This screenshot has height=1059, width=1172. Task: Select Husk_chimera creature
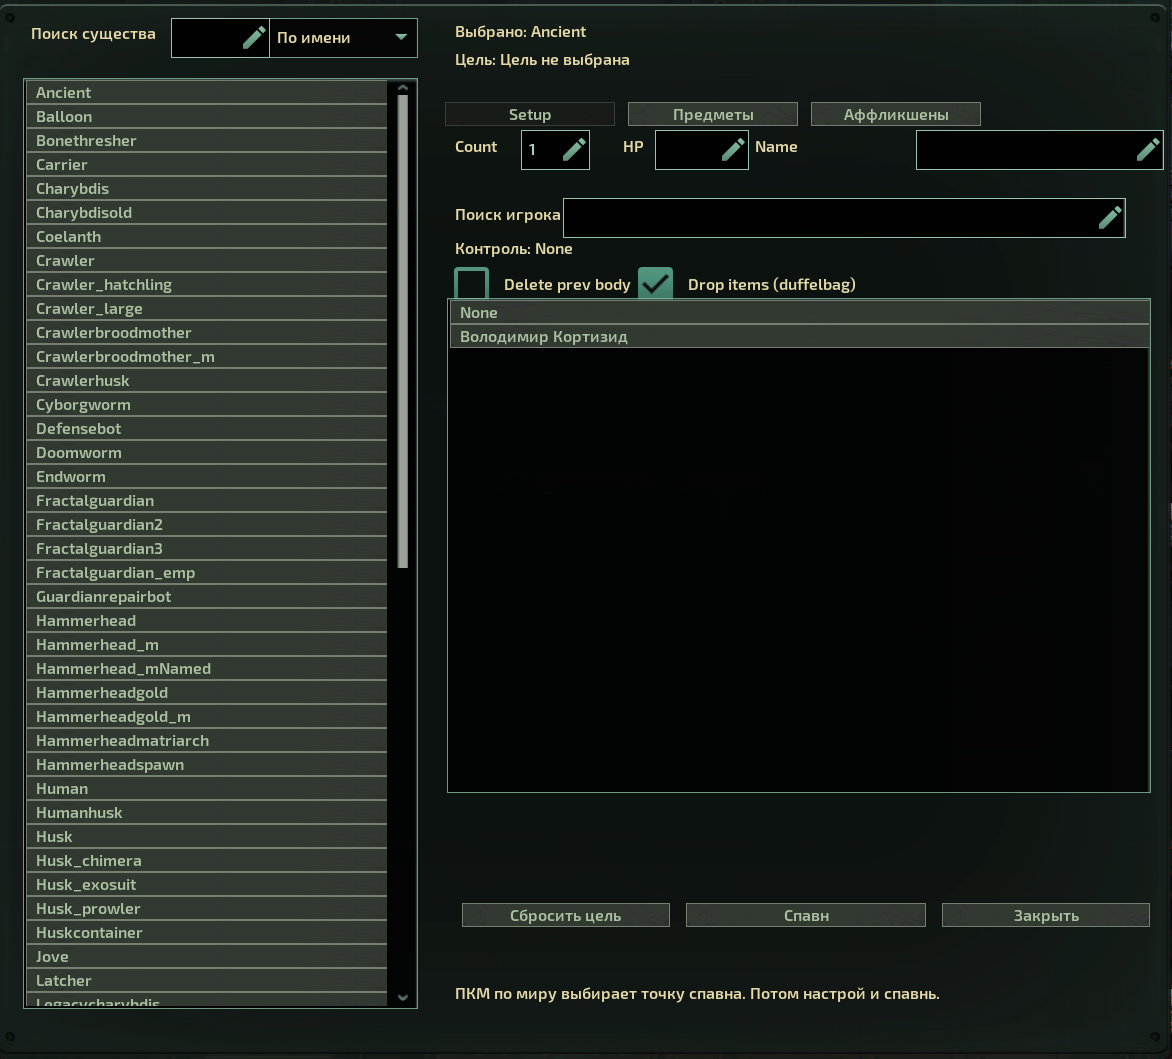coord(207,859)
